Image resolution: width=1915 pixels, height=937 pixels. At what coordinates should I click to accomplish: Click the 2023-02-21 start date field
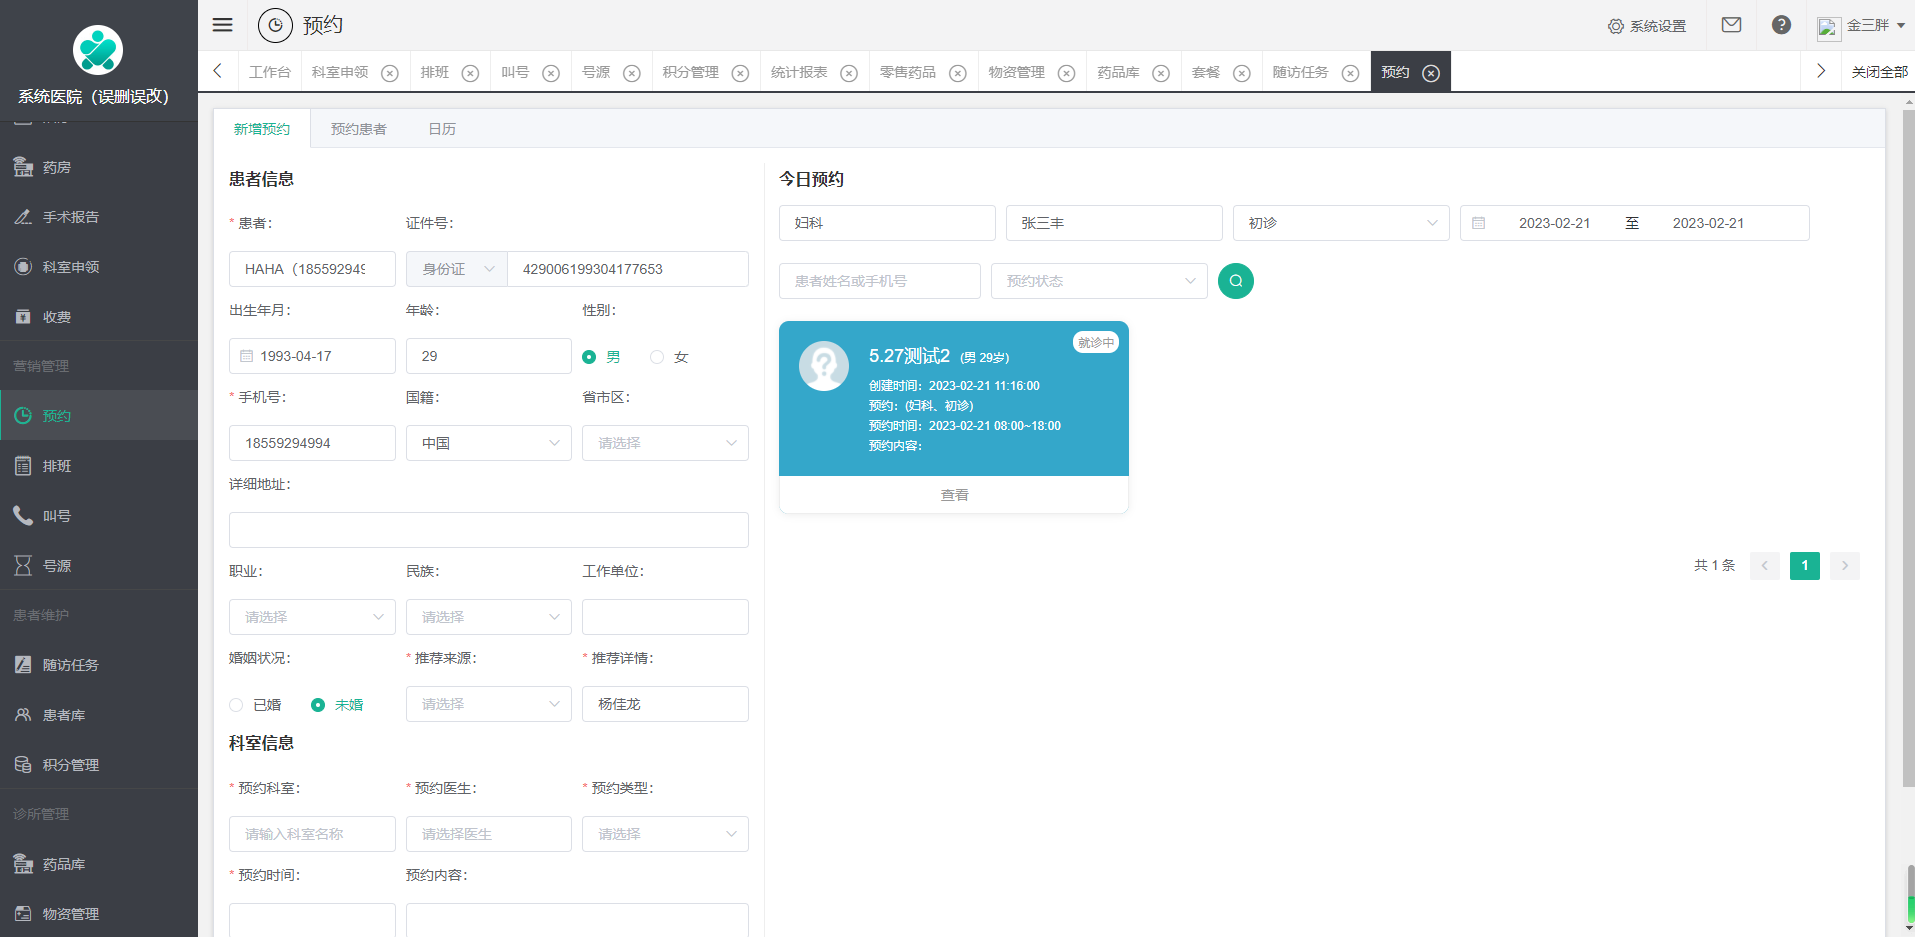1554,223
